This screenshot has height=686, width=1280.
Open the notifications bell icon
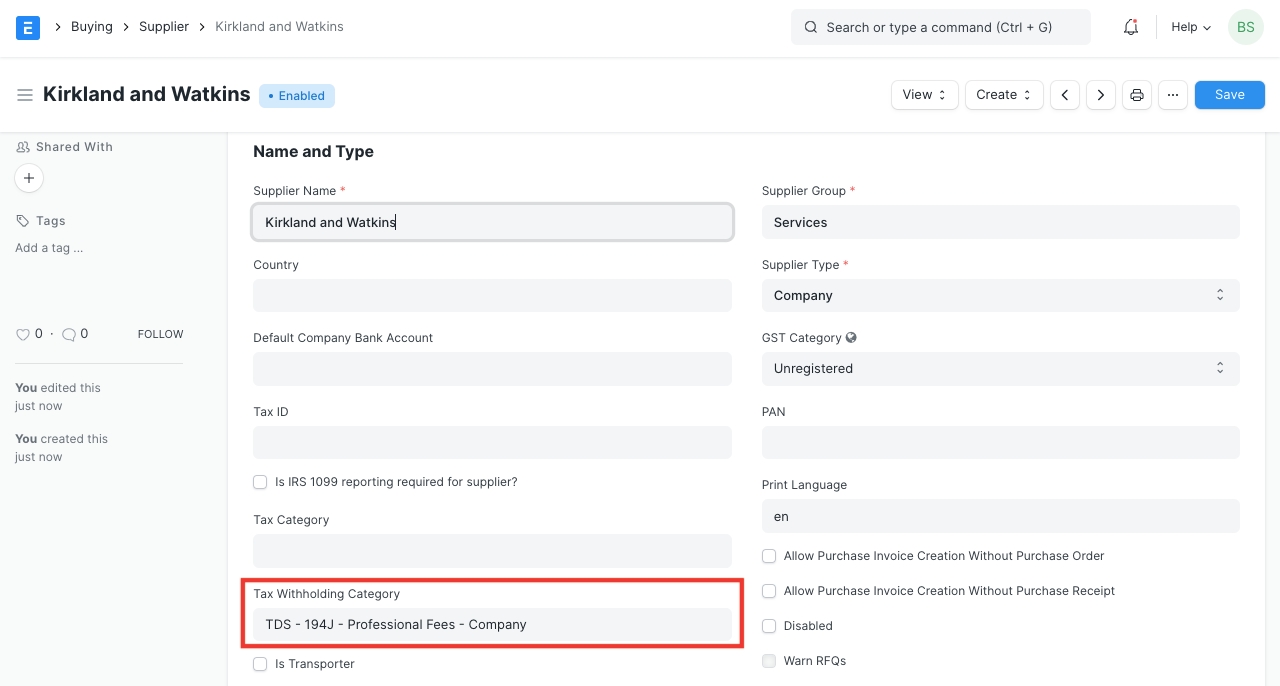pos(1131,27)
